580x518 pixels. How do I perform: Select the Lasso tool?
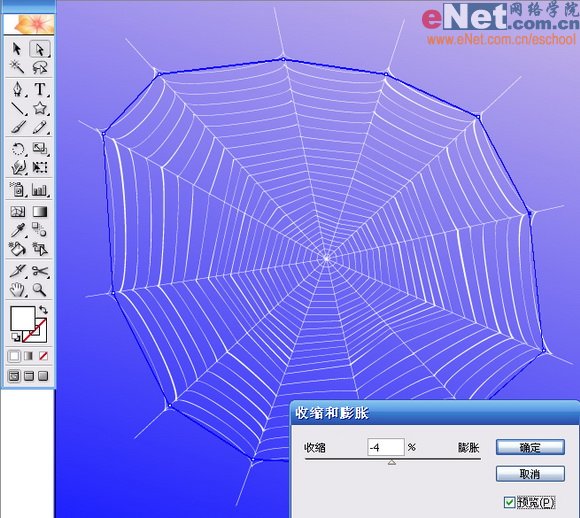[x=40, y=67]
